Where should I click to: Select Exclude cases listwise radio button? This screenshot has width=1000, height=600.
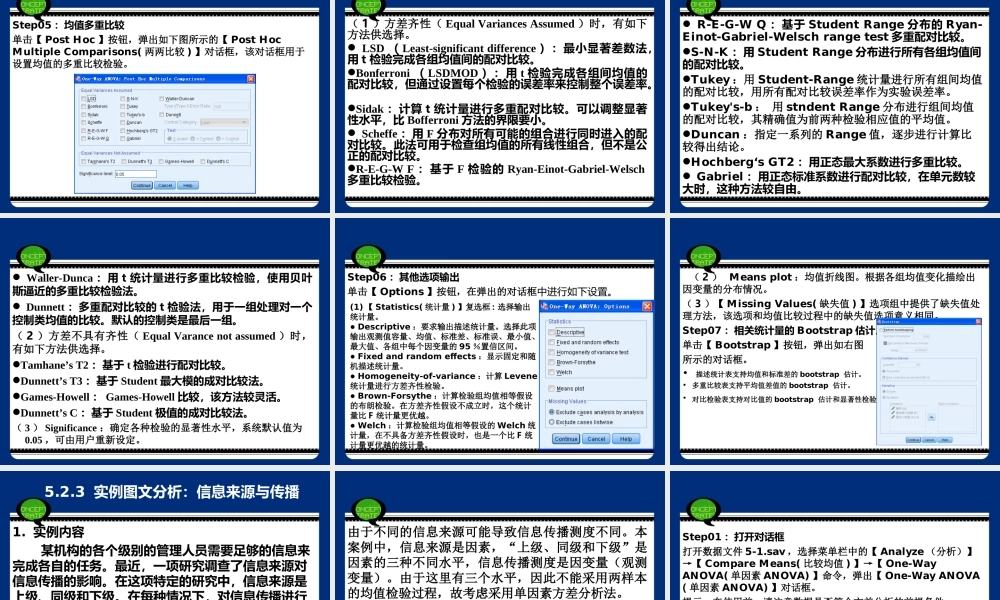552,422
